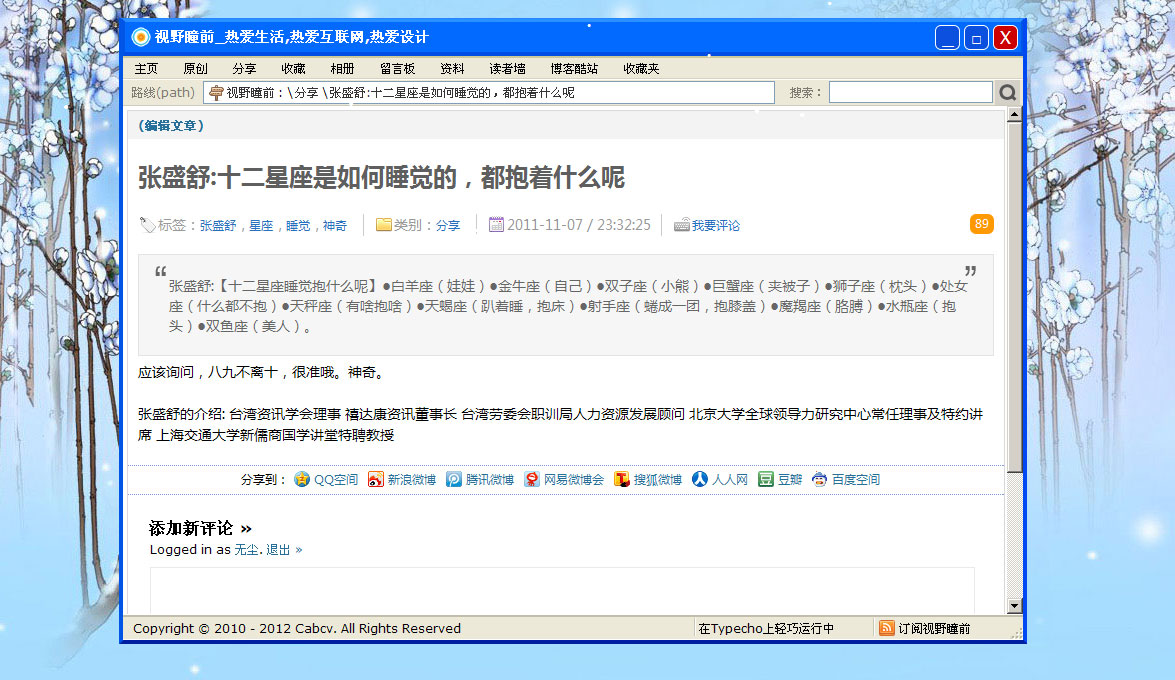This screenshot has width=1175, height=680.
Task: Share to 网易微博会 icon
Action: pos(532,480)
